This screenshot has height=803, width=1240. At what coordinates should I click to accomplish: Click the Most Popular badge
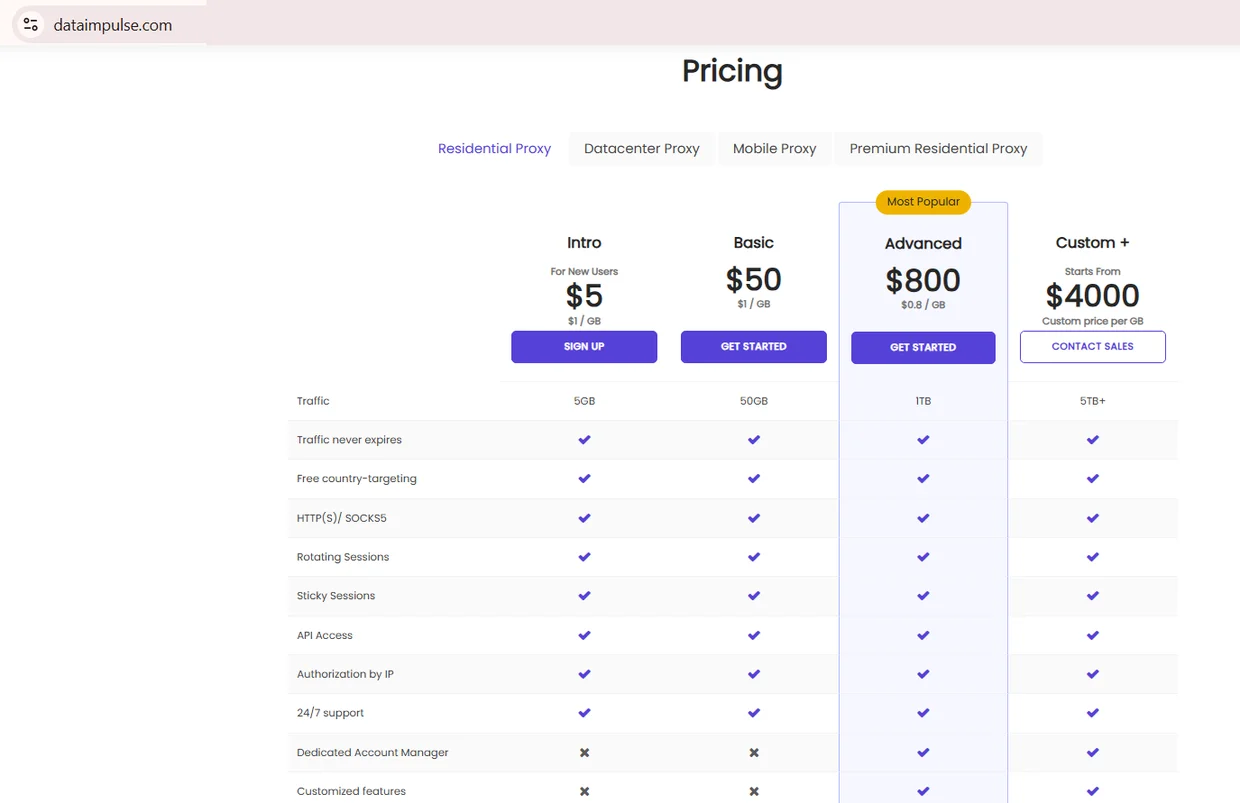pyautogui.click(x=923, y=201)
